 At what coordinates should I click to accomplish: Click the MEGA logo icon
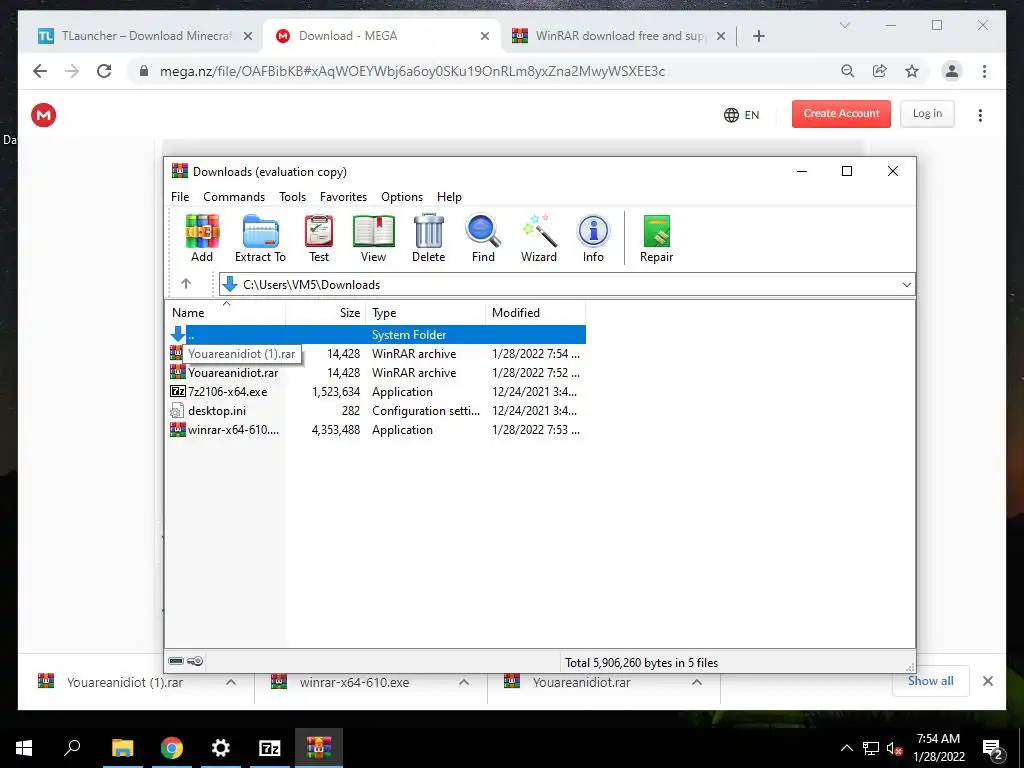tap(44, 115)
